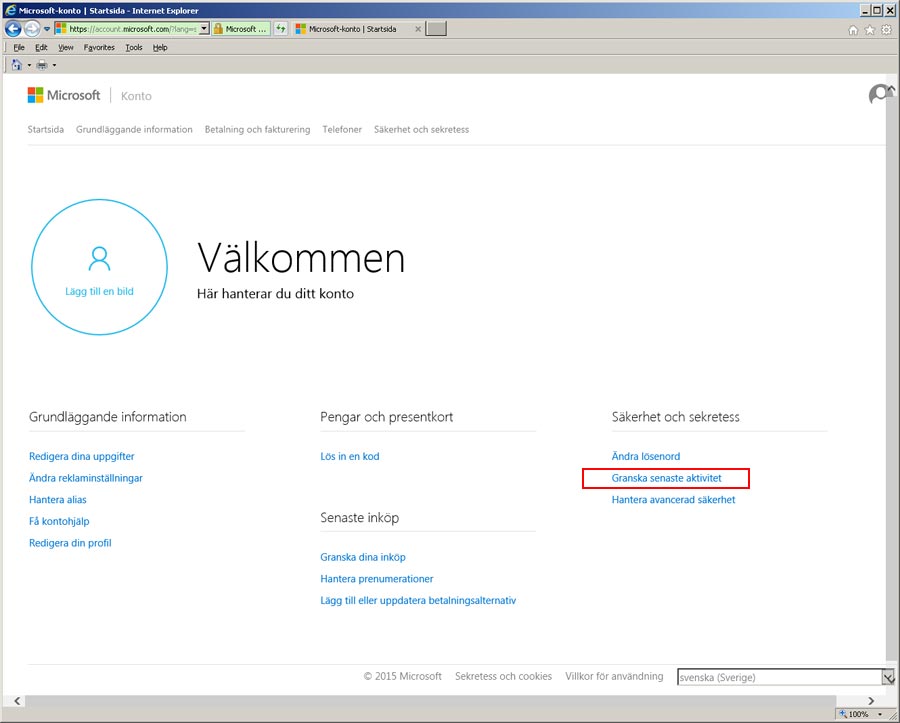This screenshot has height=723, width=900.
Task: Expand the Home icon dropdown arrow
Action: pyautogui.click(x=29, y=65)
